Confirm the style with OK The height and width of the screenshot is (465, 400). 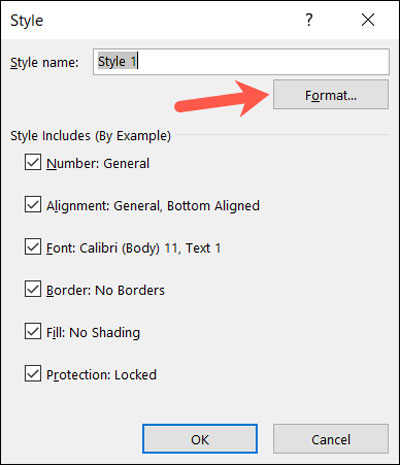[200, 439]
